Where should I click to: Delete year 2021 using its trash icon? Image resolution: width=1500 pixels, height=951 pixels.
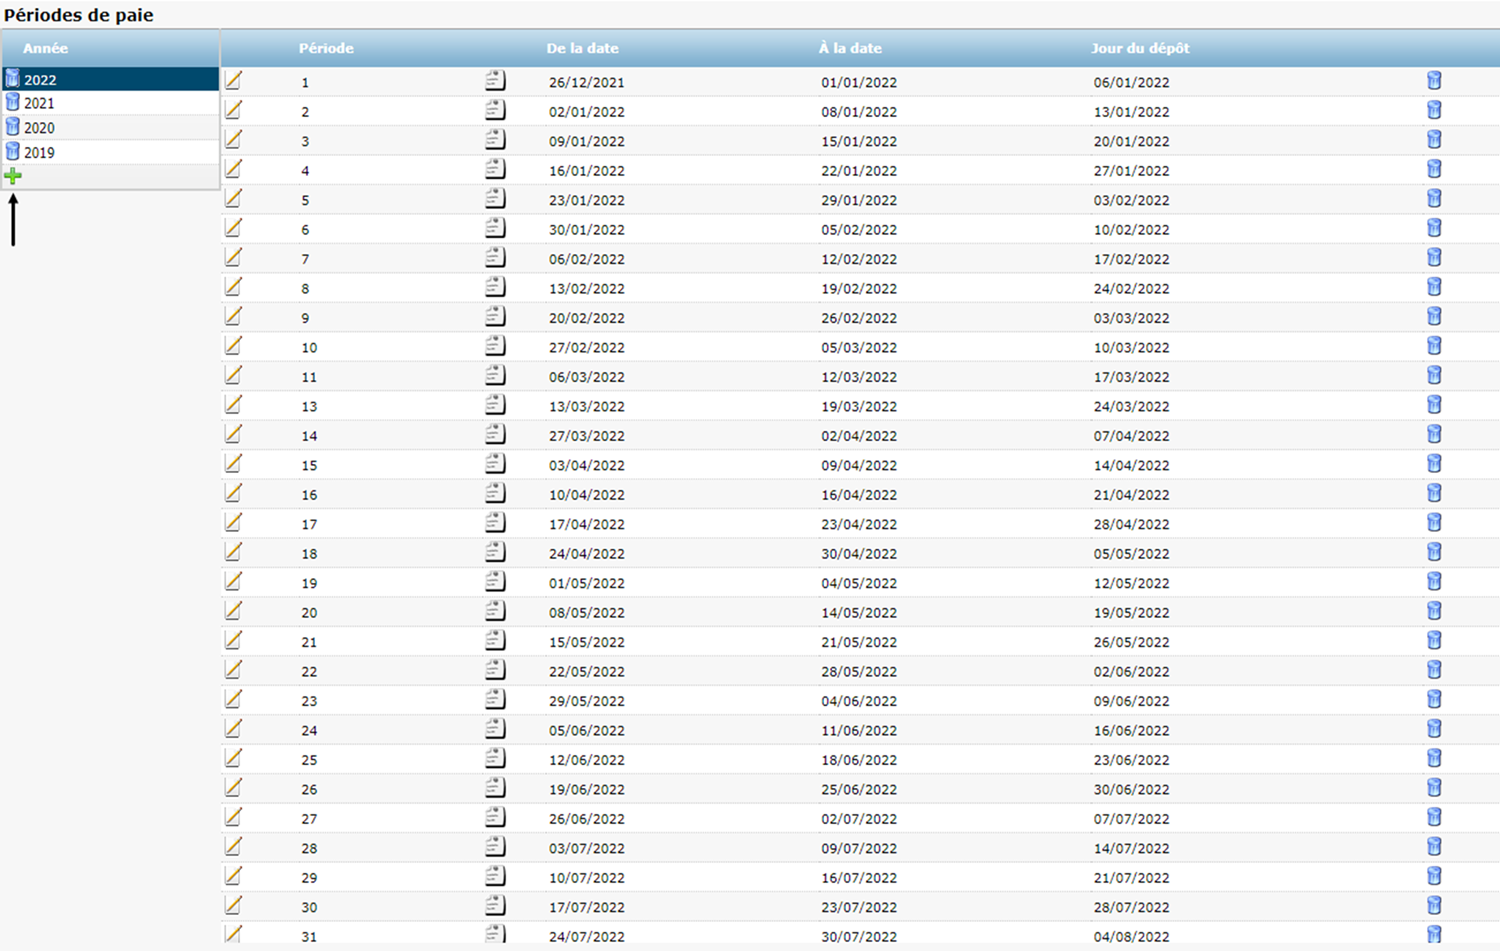(12, 102)
